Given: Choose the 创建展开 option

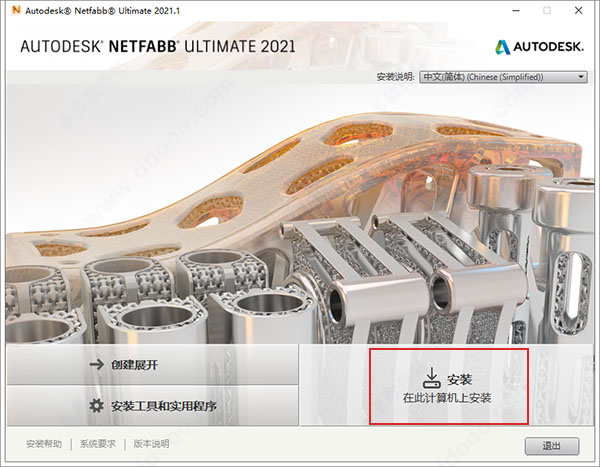Looking at the screenshot, I should 153,364.
